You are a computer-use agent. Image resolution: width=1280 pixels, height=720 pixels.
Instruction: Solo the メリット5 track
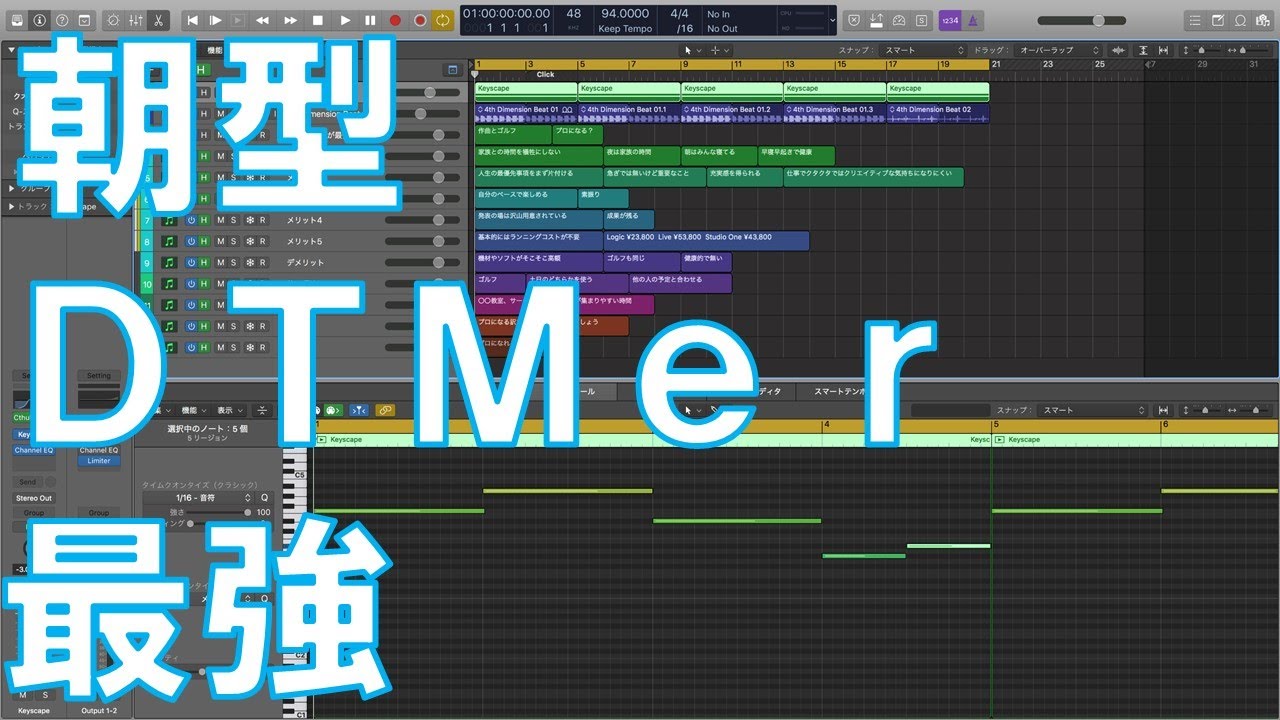tap(234, 241)
